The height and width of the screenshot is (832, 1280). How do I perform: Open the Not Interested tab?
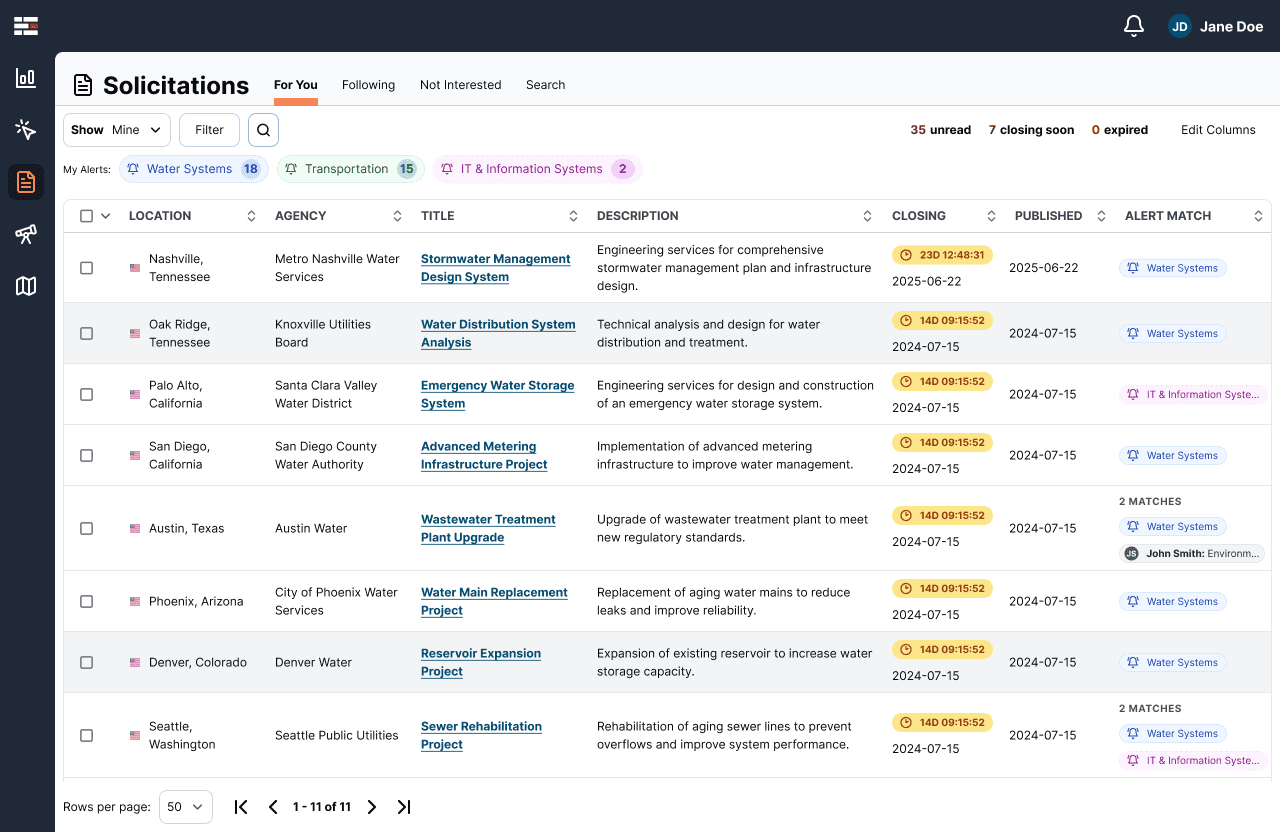tap(460, 85)
